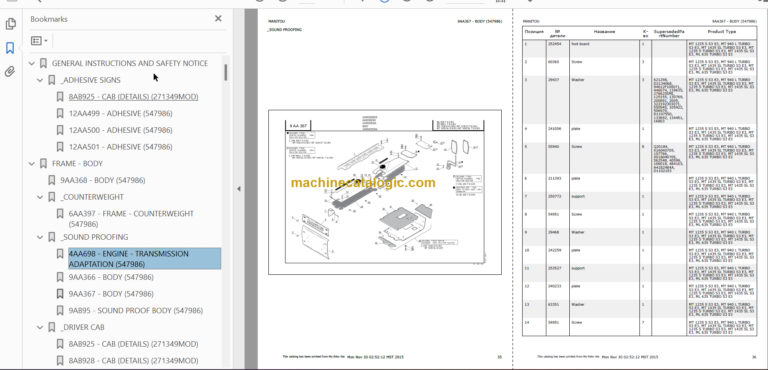The width and height of the screenshot is (768, 370).
Task: Click part number 240233 in table
Action: [554, 286]
